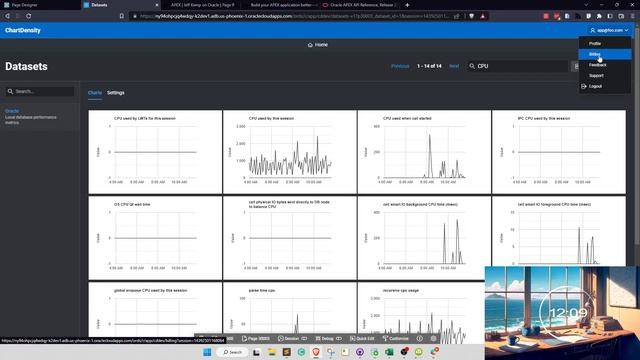
Task: Click the 12:09 clock overlay window
Action: [x=562, y=313]
